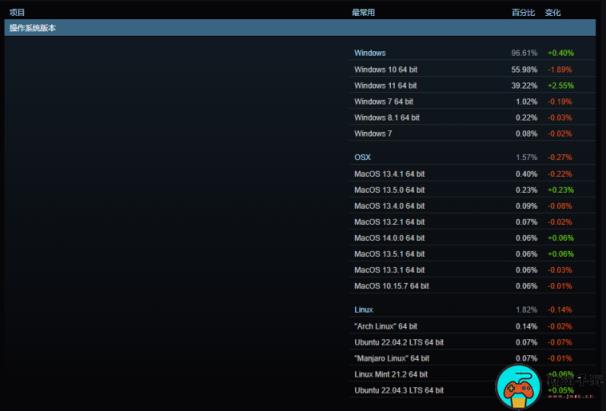This screenshot has height=411, width=606.
Task: Click the Linux Mint 21.2 64 bit row
Action: click(x=472, y=374)
